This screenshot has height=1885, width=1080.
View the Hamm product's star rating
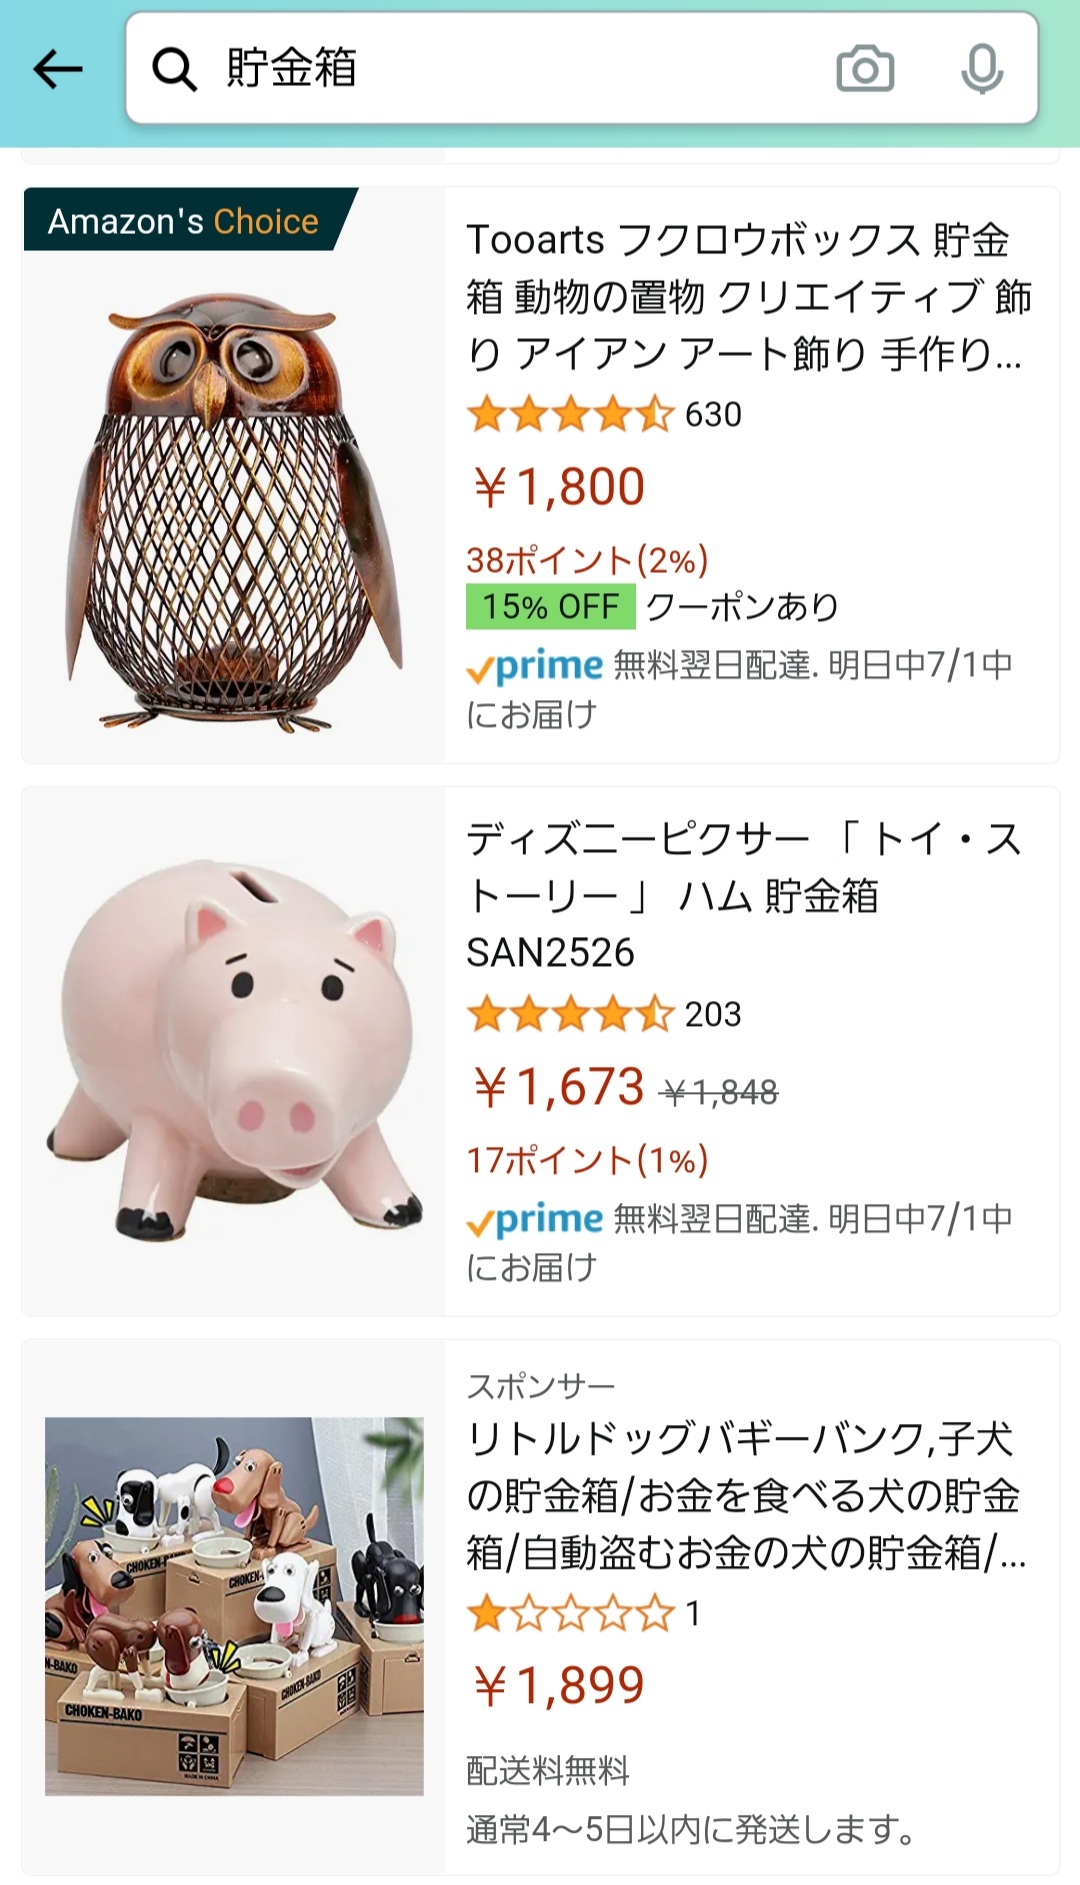pyautogui.click(x=570, y=1014)
